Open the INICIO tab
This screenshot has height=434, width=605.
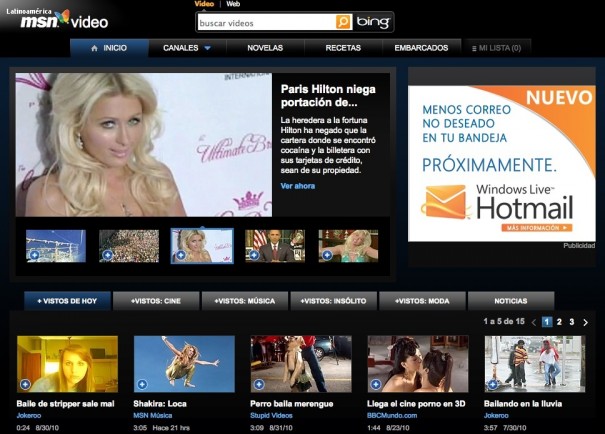click(x=109, y=48)
